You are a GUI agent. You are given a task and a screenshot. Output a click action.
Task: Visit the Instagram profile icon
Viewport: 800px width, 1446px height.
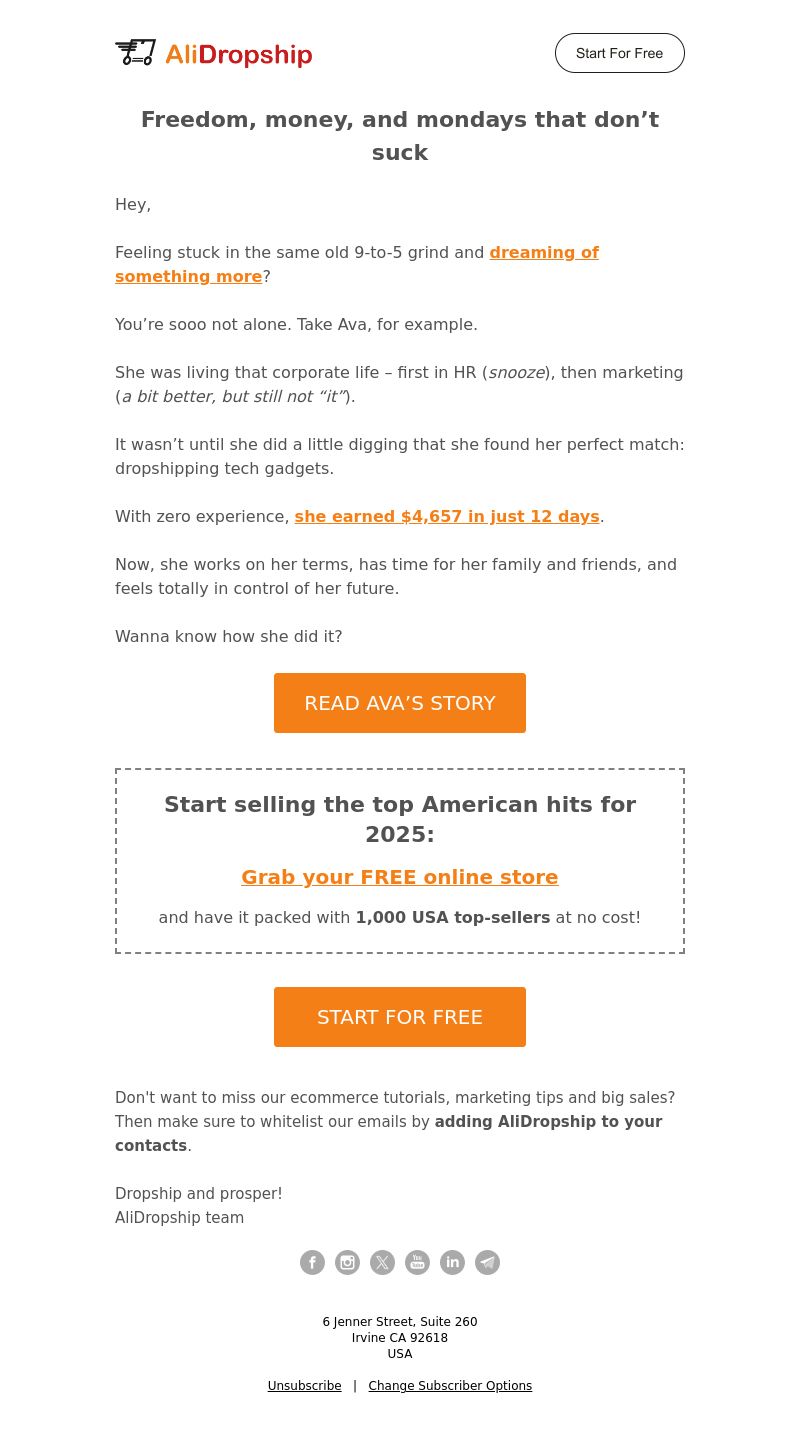pyautogui.click(x=347, y=1262)
